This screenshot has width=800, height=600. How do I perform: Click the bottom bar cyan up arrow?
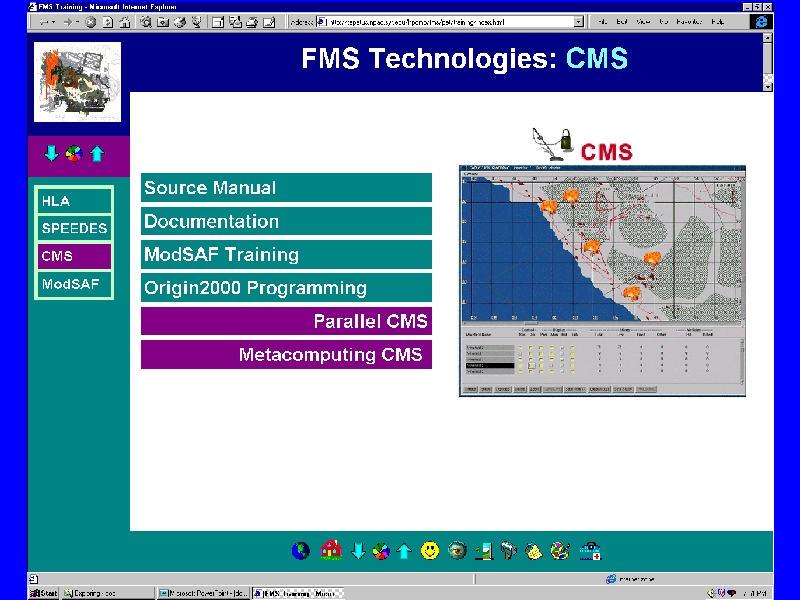[x=404, y=551]
